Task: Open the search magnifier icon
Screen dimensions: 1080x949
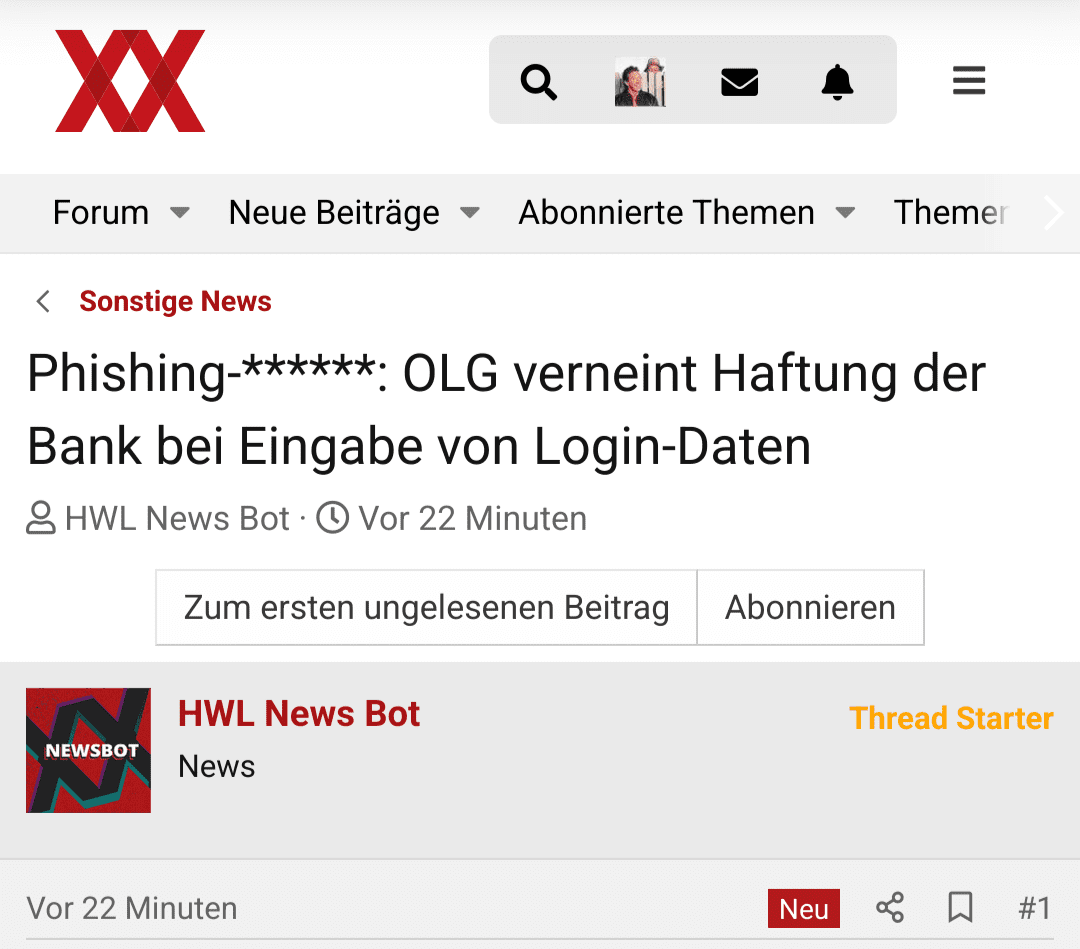Action: pyautogui.click(x=539, y=82)
